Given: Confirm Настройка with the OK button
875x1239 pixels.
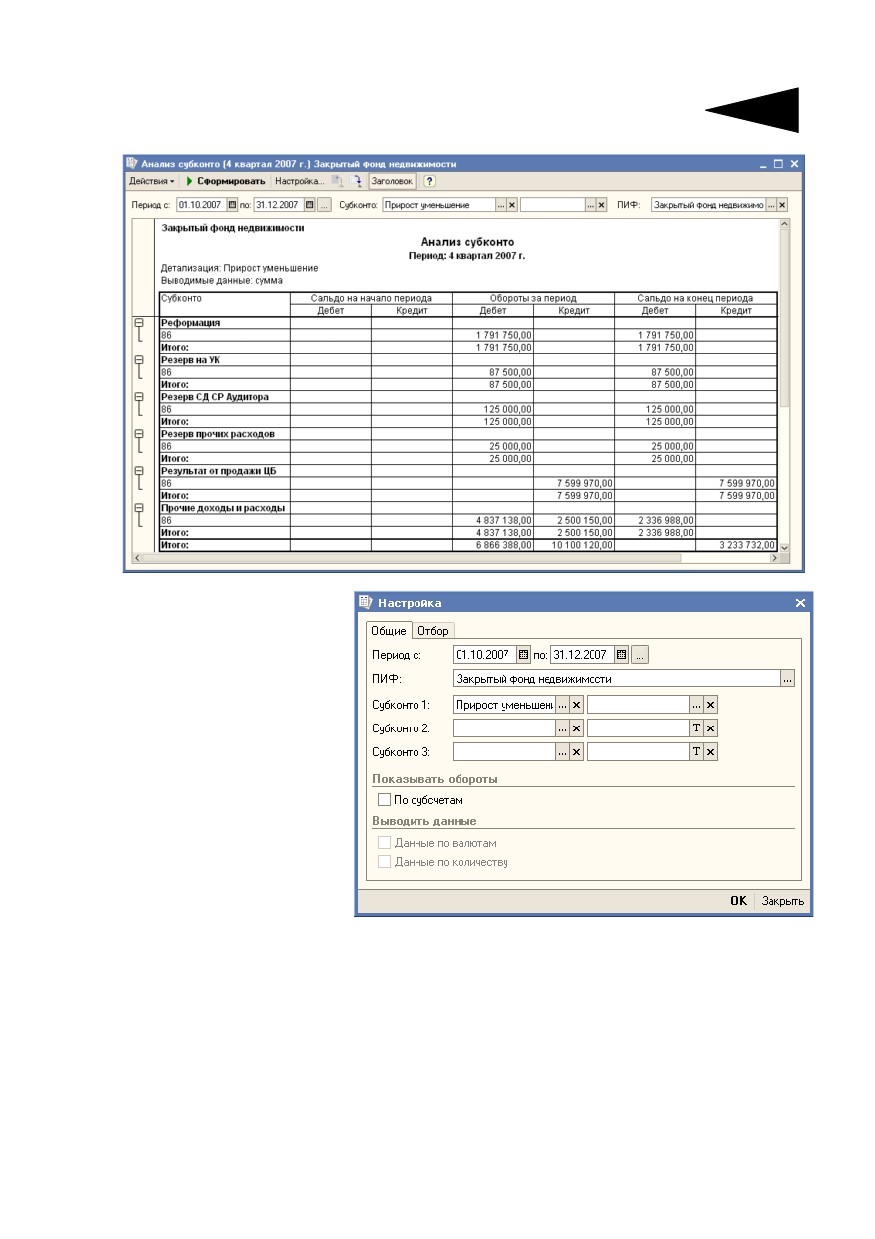Looking at the screenshot, I should click(738, 901).
